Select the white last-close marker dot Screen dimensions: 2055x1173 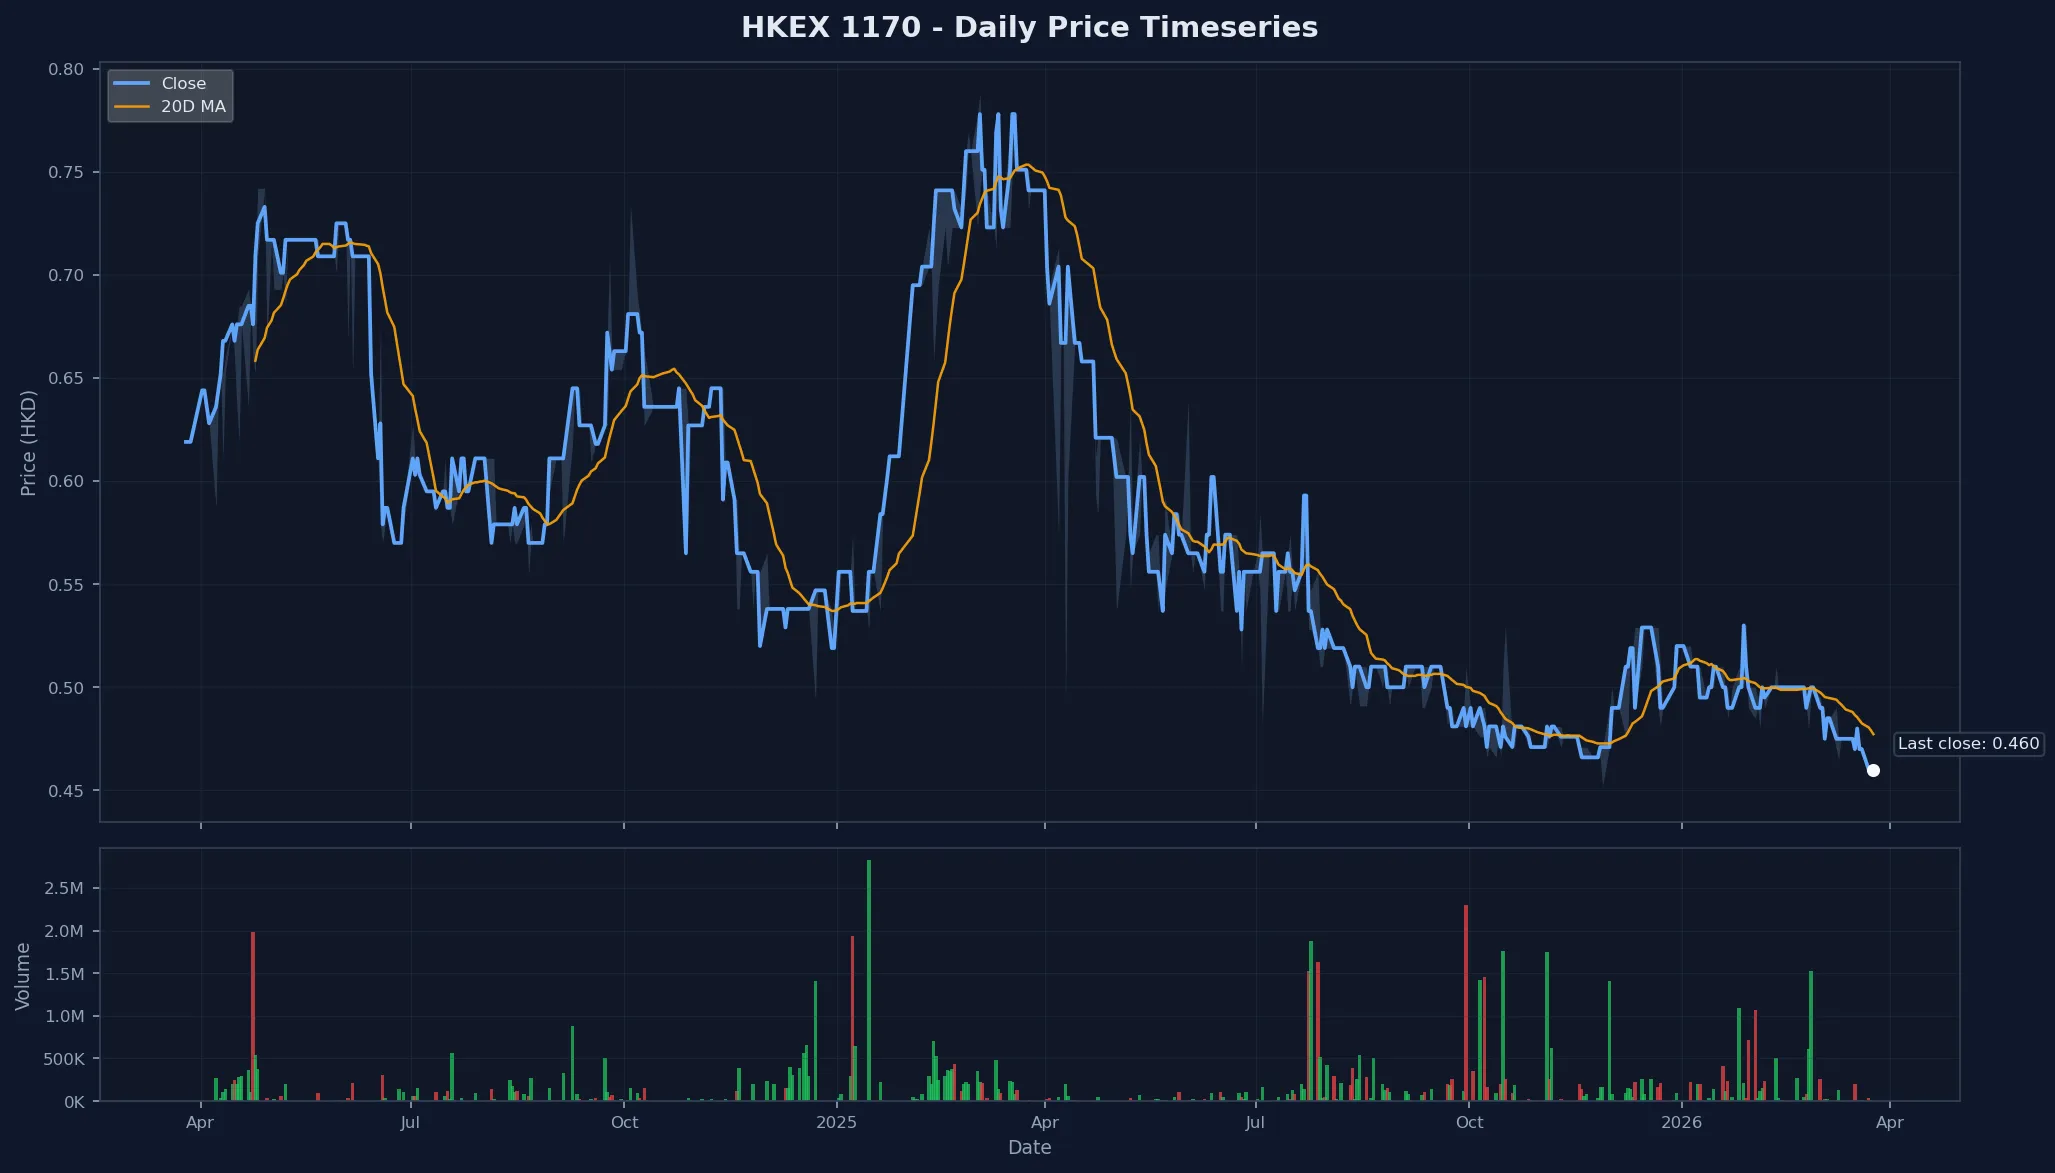pyautogui.click(x=1874, y=770)
